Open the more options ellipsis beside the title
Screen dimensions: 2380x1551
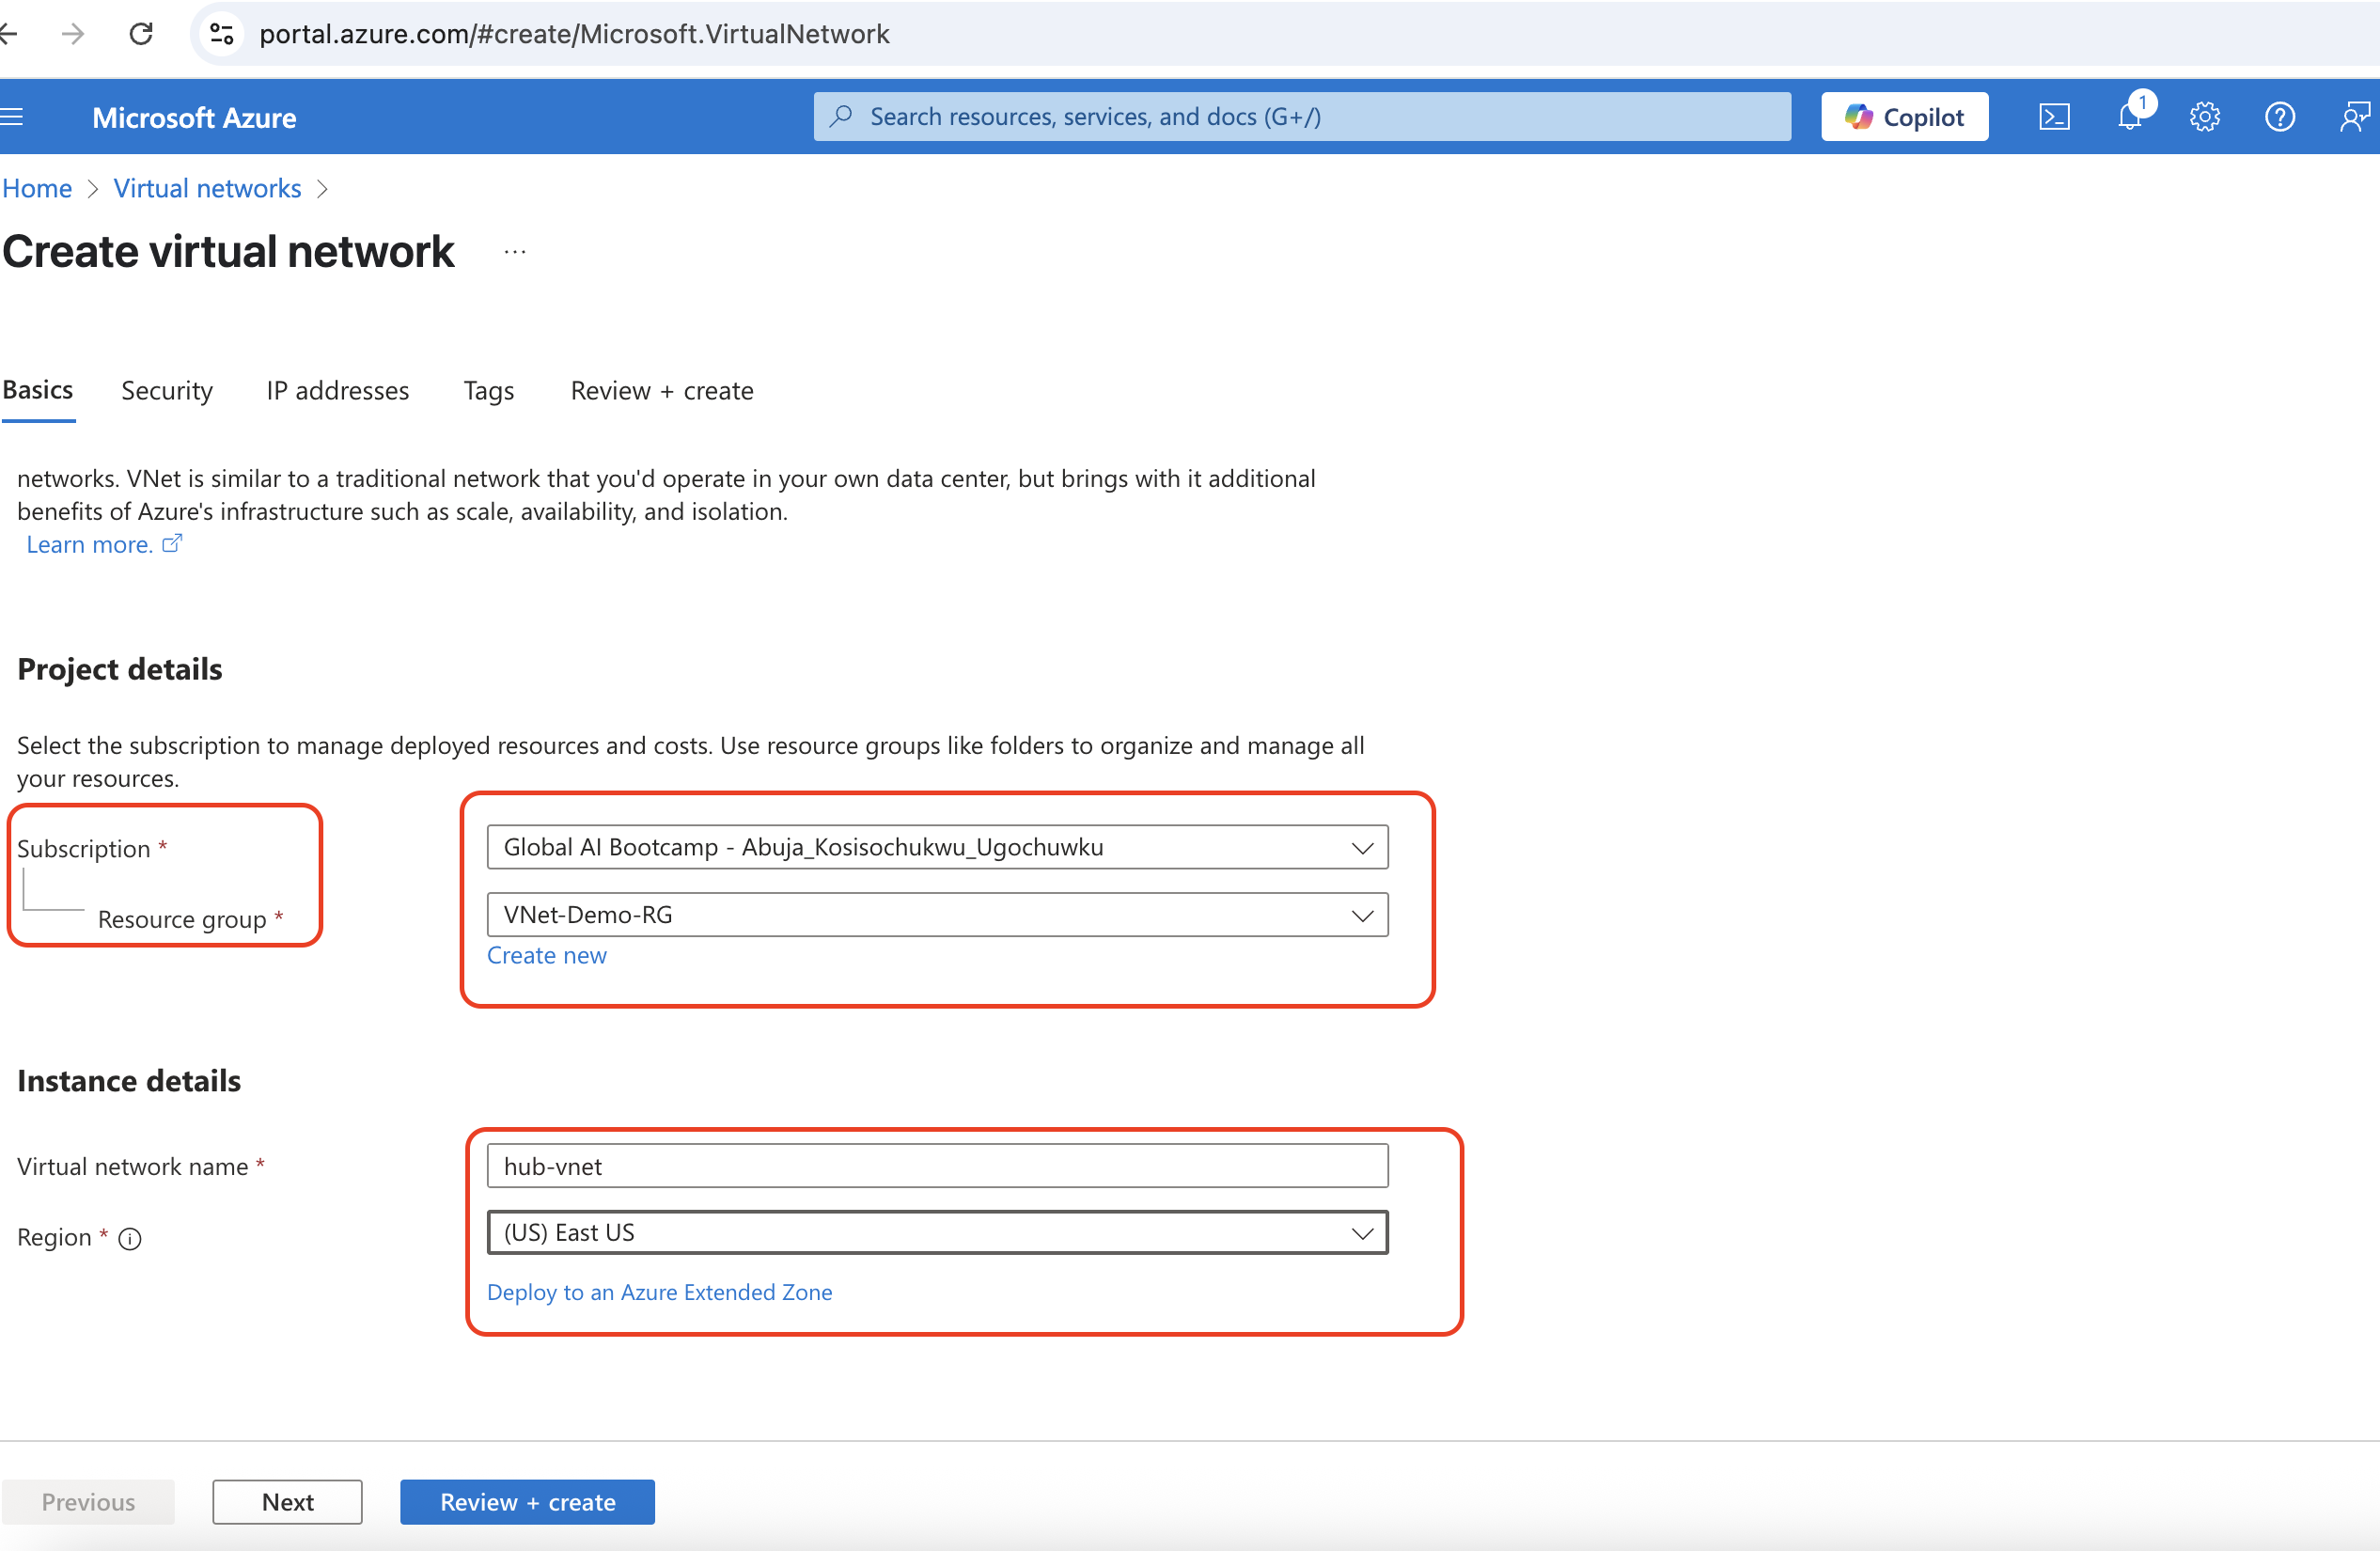click(x=515, y=252)
